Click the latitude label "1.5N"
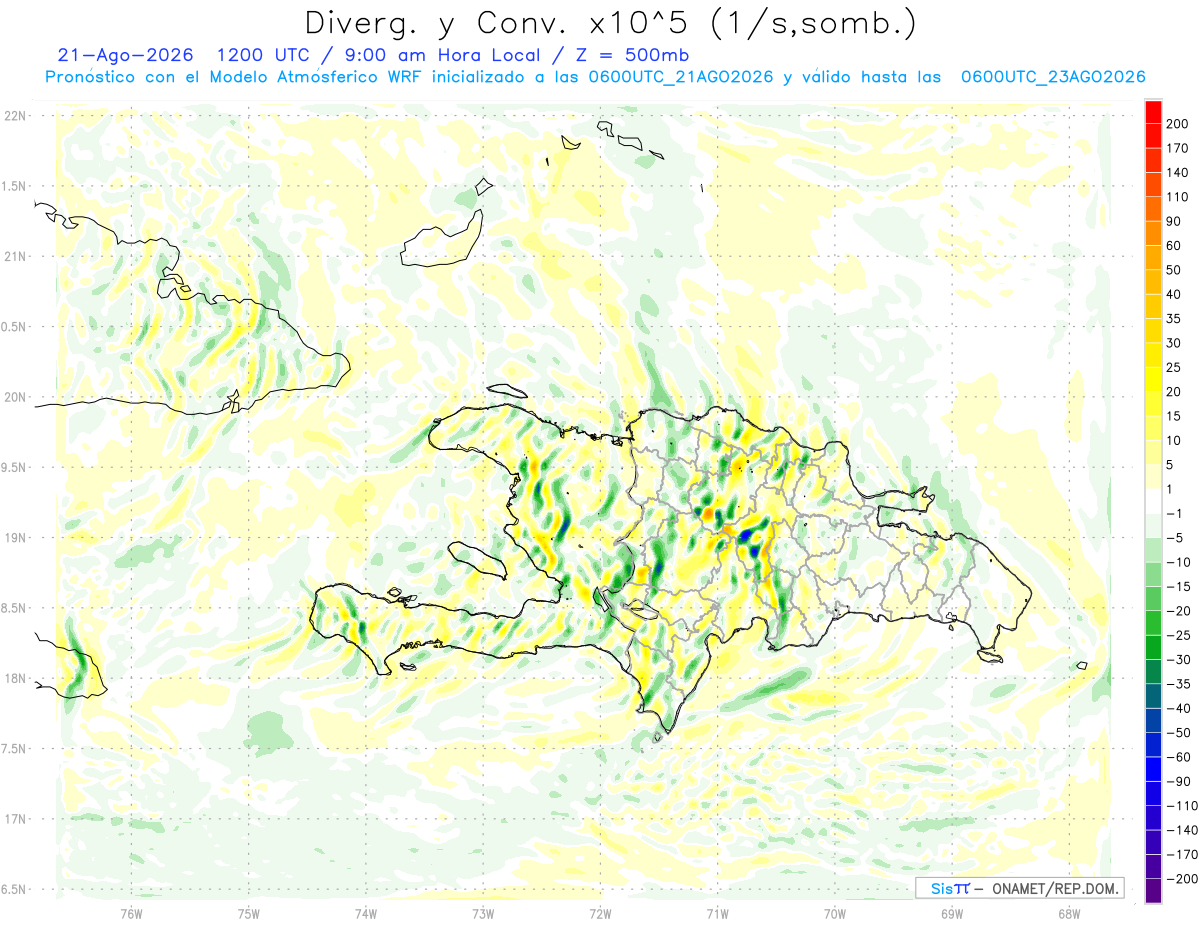 [x=12, y=186]
